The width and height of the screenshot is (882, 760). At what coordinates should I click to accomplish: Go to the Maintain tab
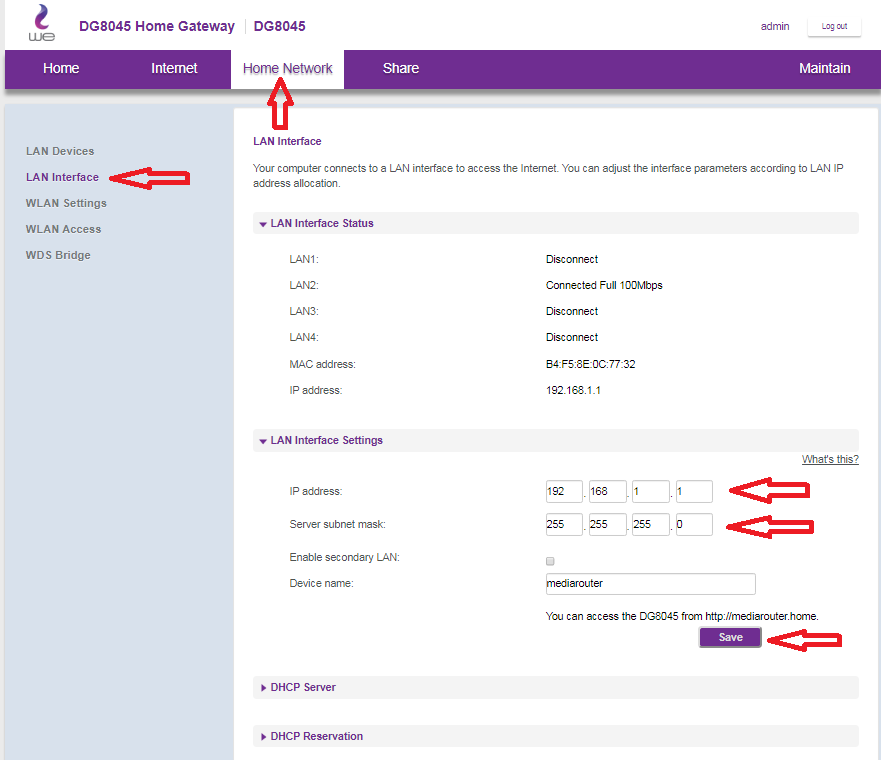click(x=824, y=69)
